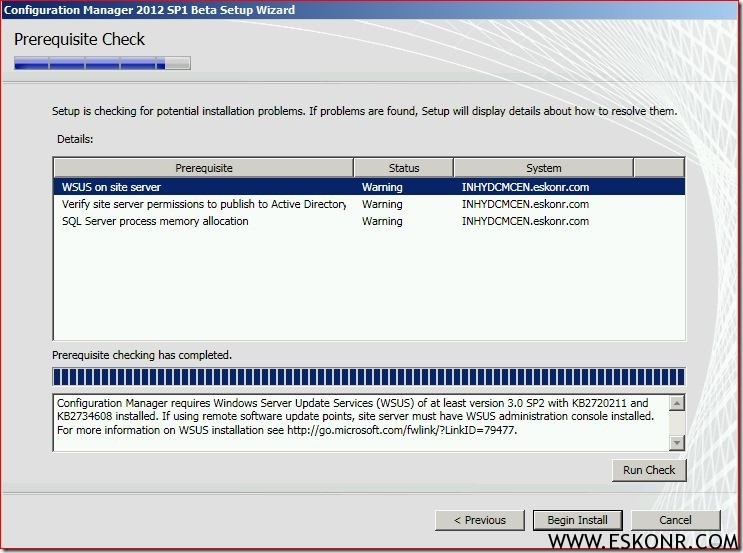Click the Setup Wizard title bar
743x553 pixels.
pos(370,10)
